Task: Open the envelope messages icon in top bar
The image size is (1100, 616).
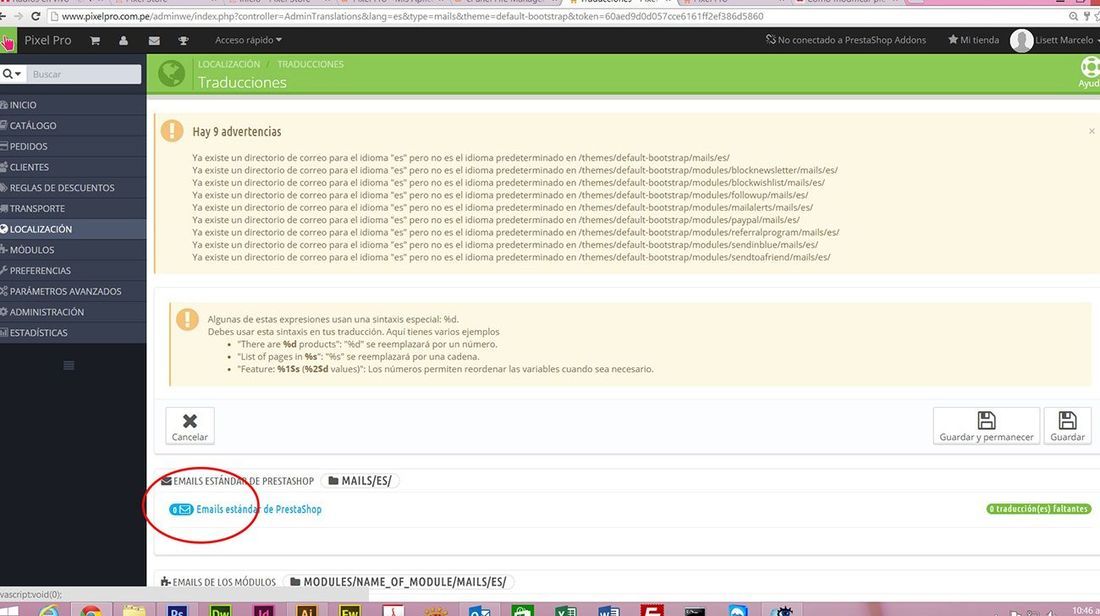Action: [x=154, y=41]
